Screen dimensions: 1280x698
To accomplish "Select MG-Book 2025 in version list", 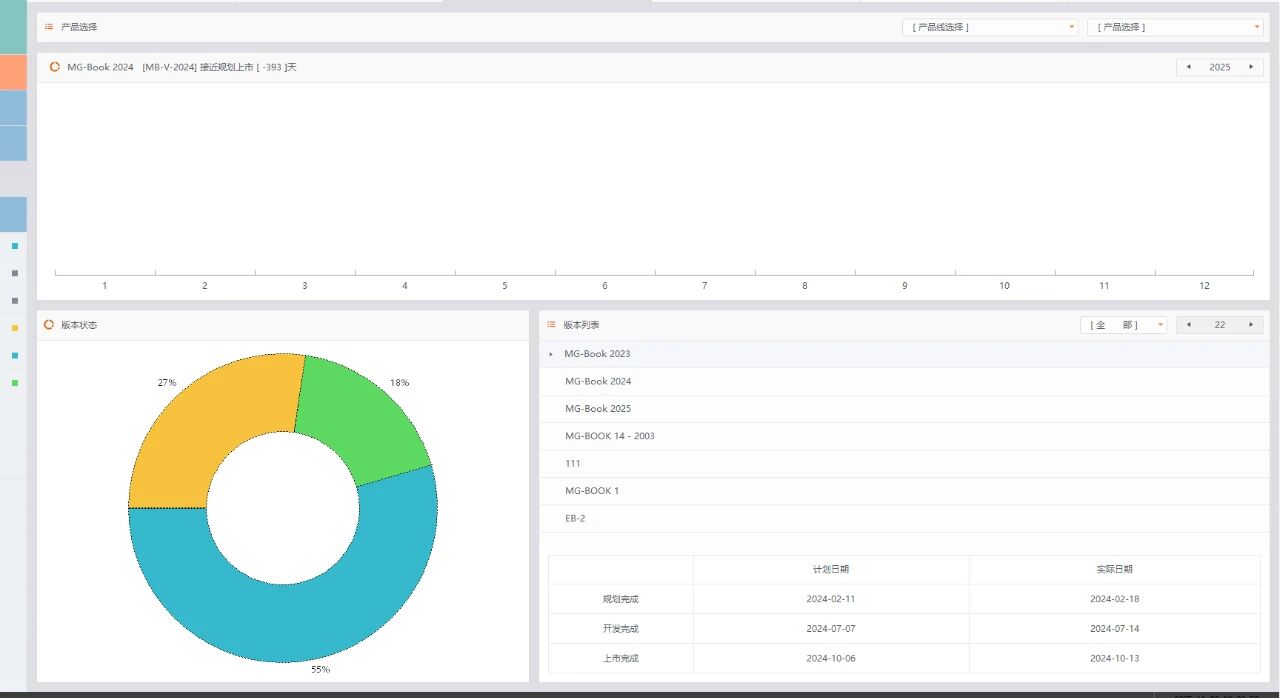I will pos(598,409).
